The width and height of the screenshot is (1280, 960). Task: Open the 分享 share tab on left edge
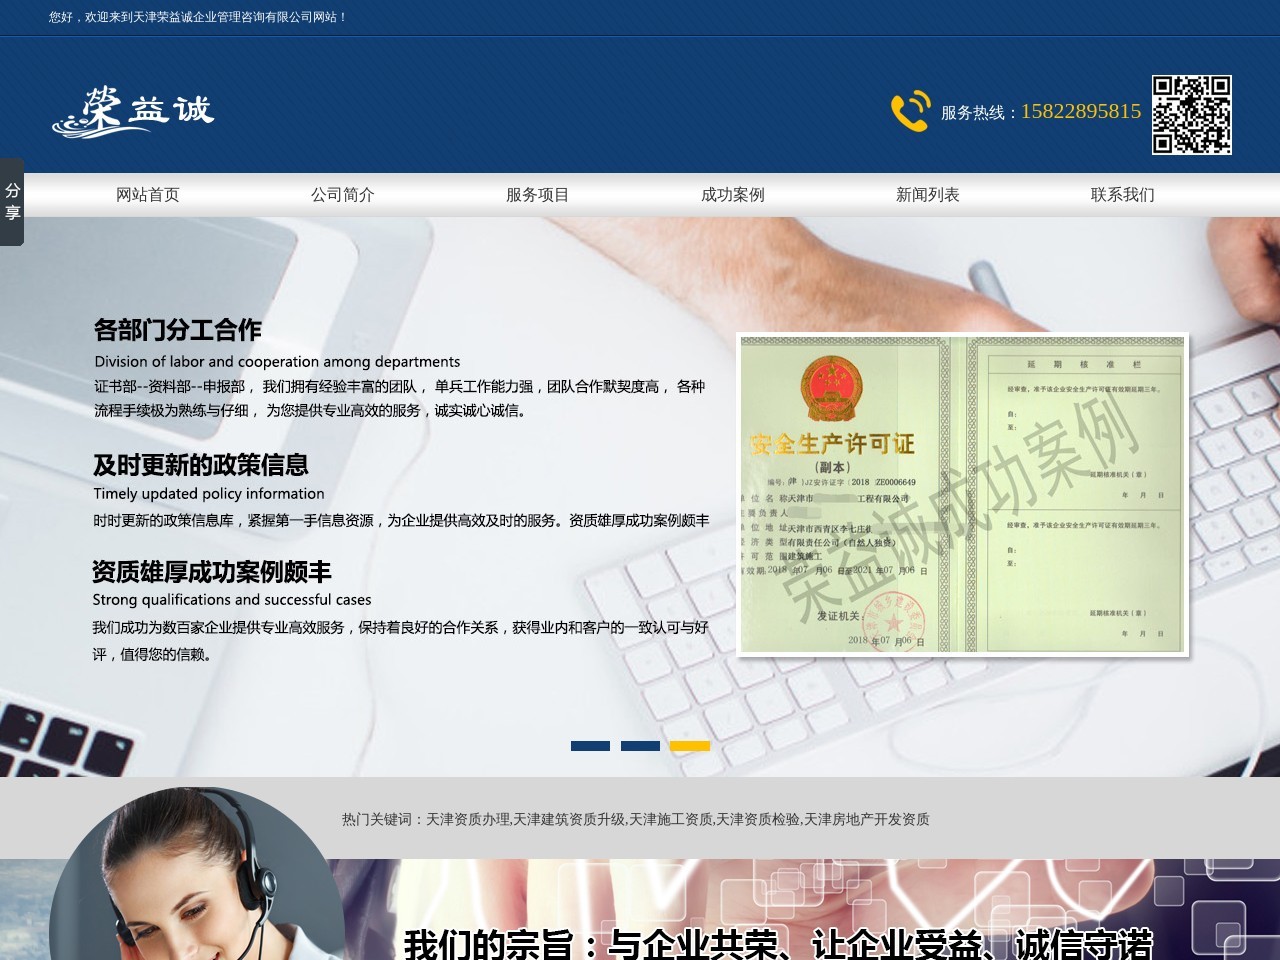(13, 199)
